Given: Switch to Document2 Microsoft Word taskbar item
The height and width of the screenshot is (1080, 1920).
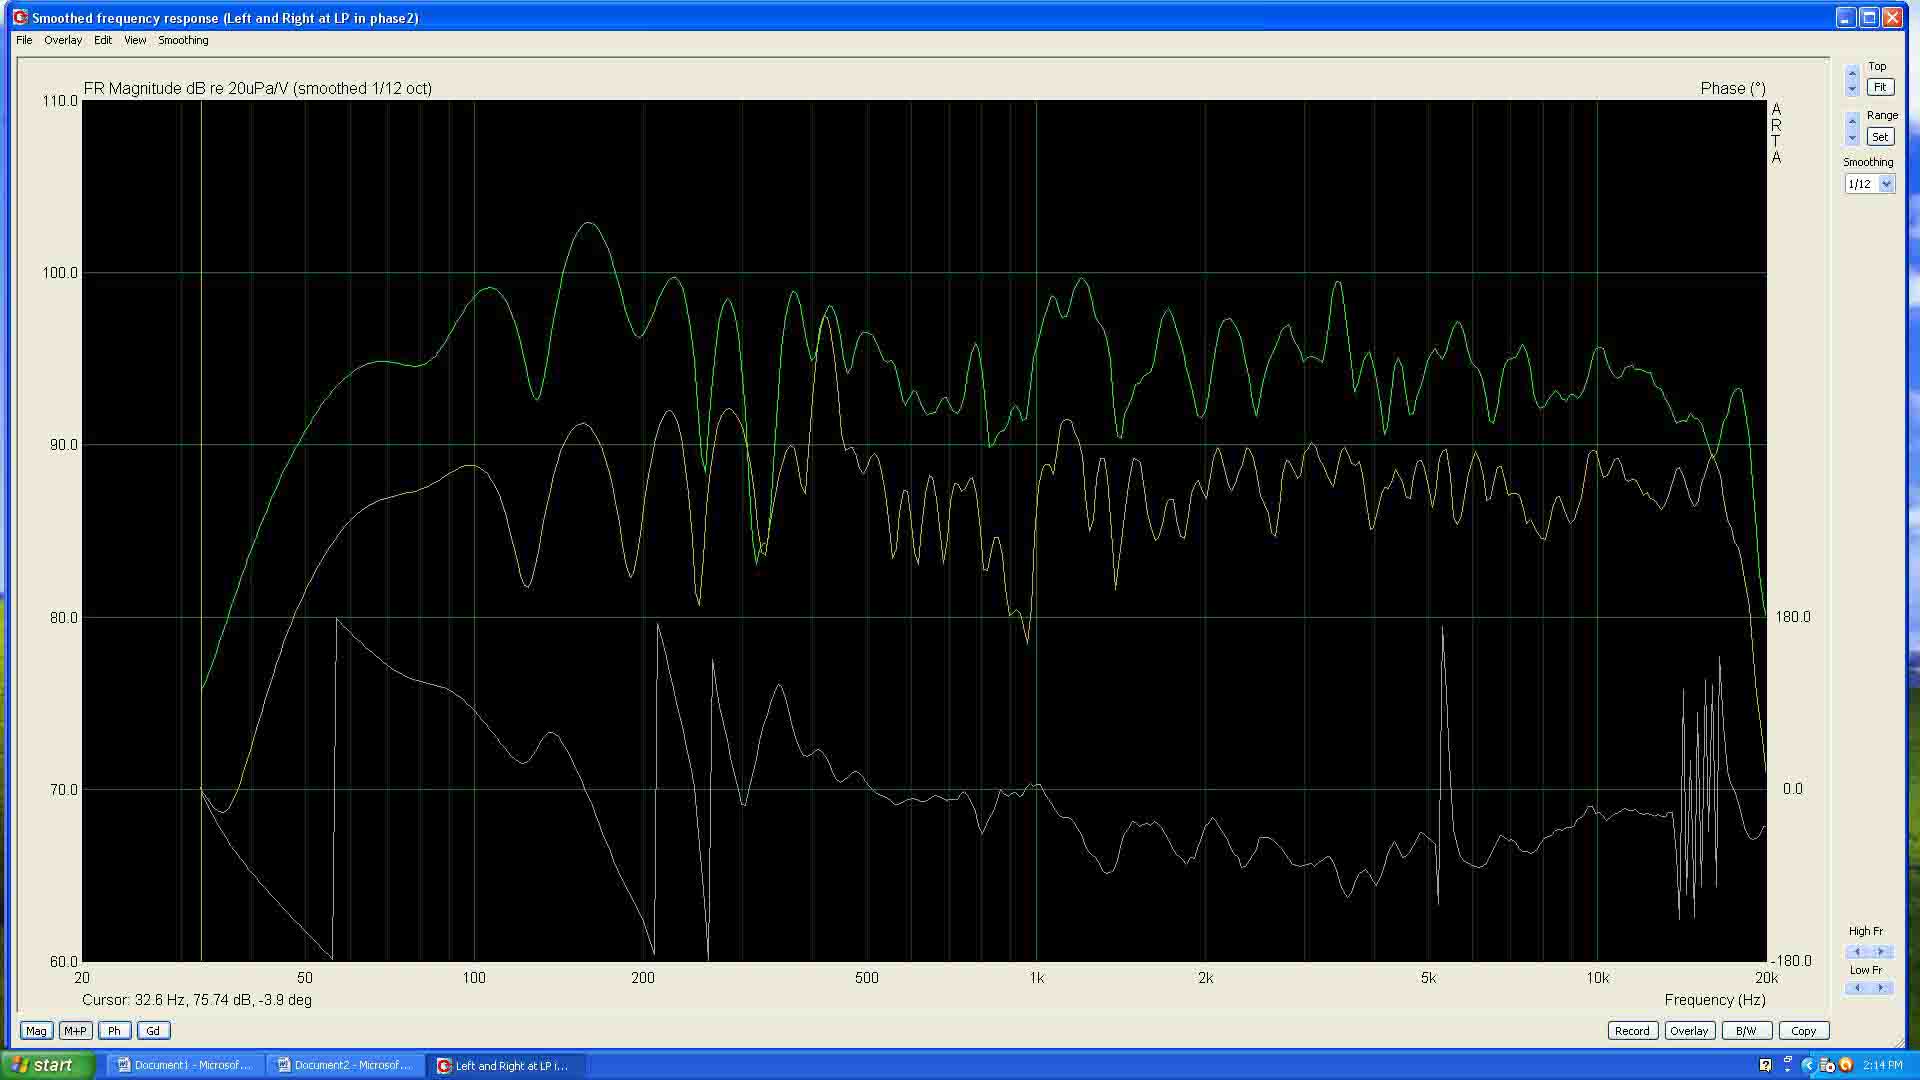Looking at the screenshot, I should click(x=344, y=1065).
